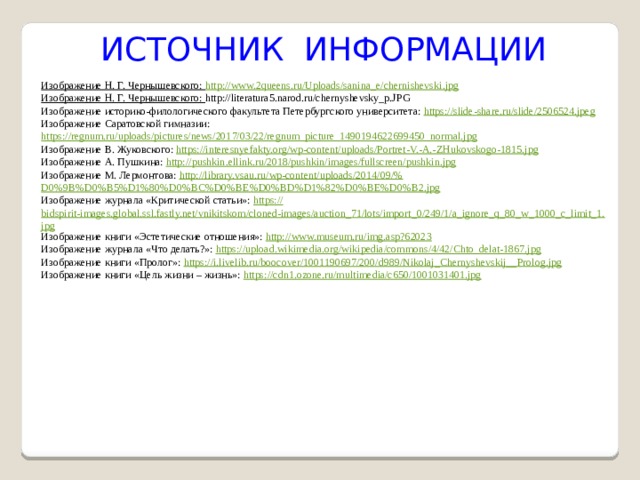The image size is (640, 480).
Task: Open the upload.wikimedia.org Chto_delat-1867.jpg link
Action: [x=378, y=249]
